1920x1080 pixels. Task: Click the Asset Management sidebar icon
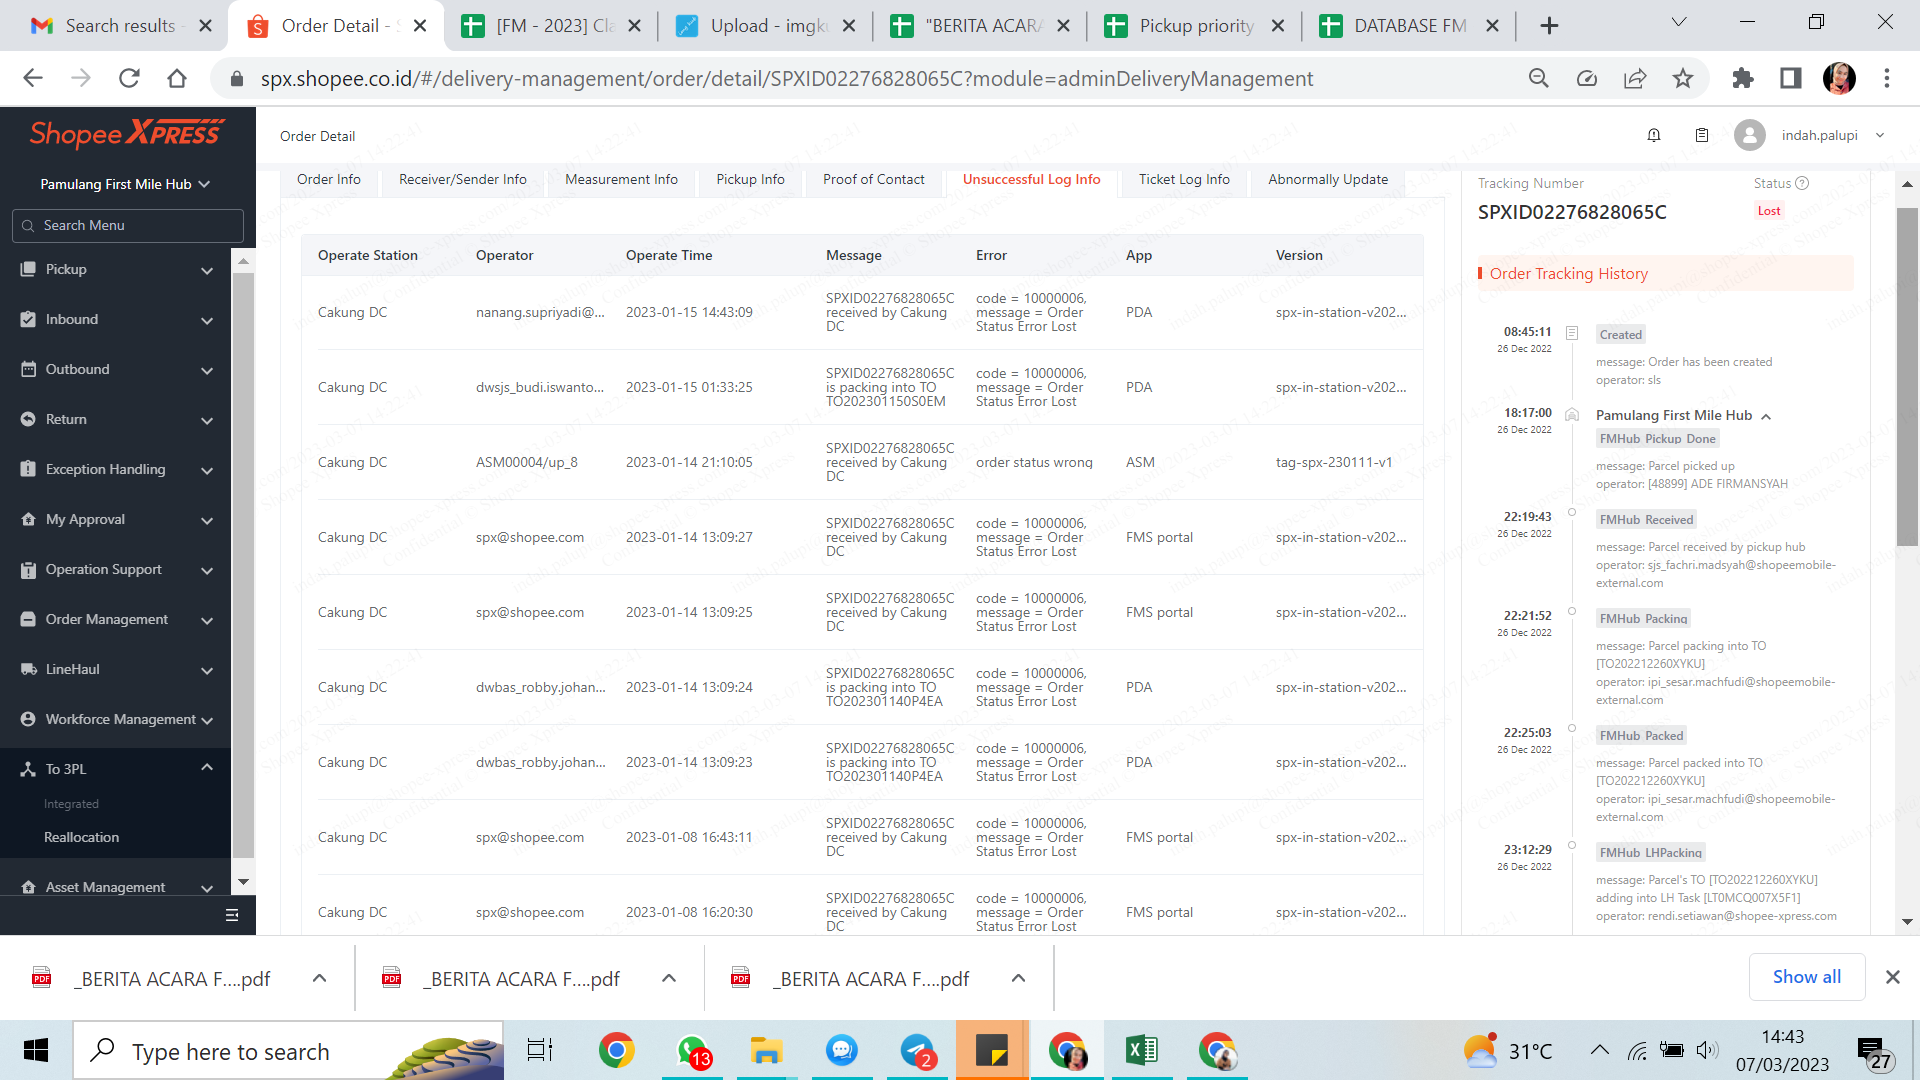click(28, 887)
